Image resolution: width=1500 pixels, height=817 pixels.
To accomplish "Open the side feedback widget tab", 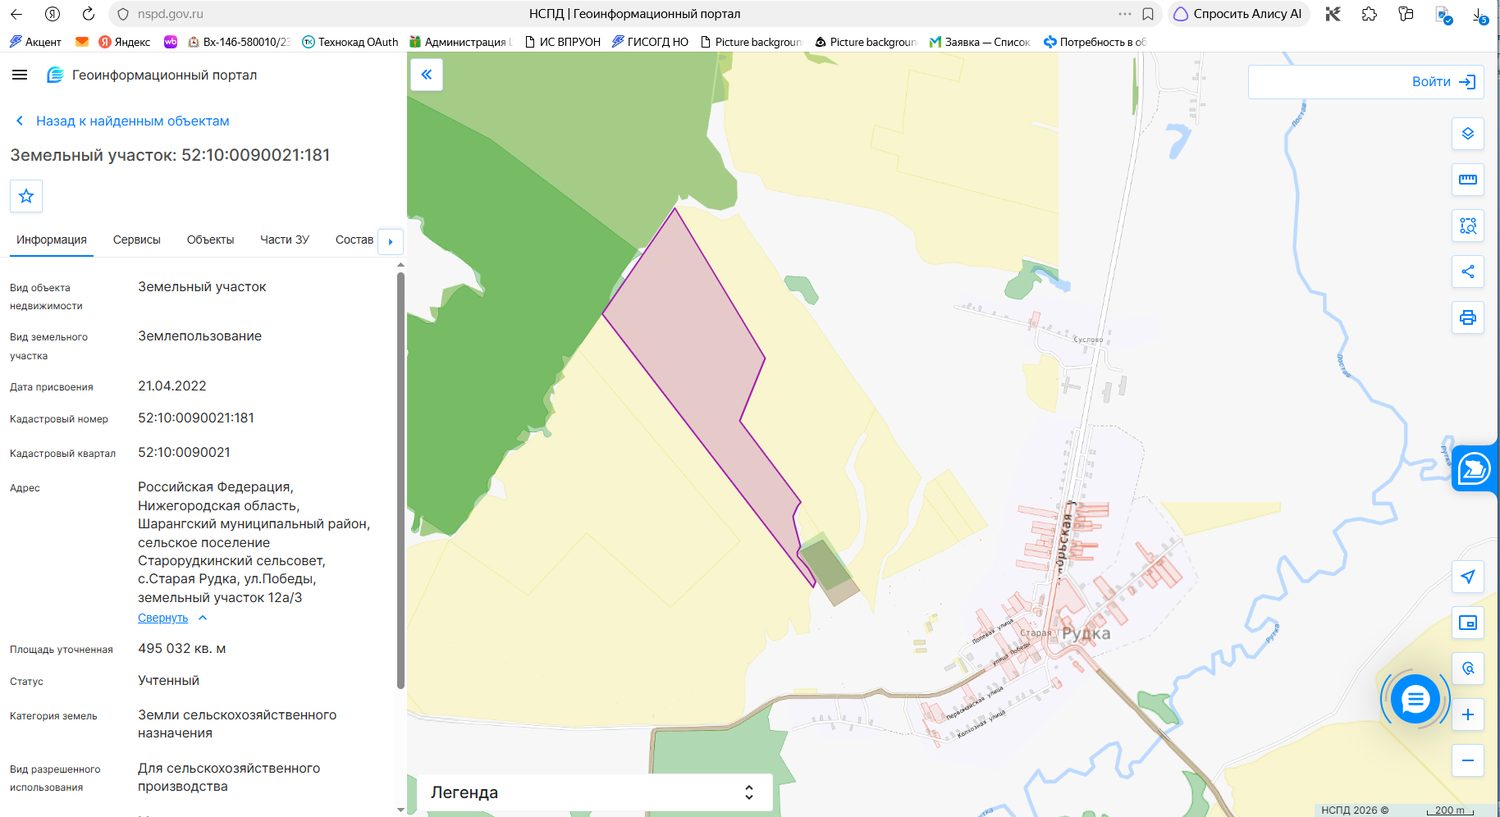I will pos(1475,468).
